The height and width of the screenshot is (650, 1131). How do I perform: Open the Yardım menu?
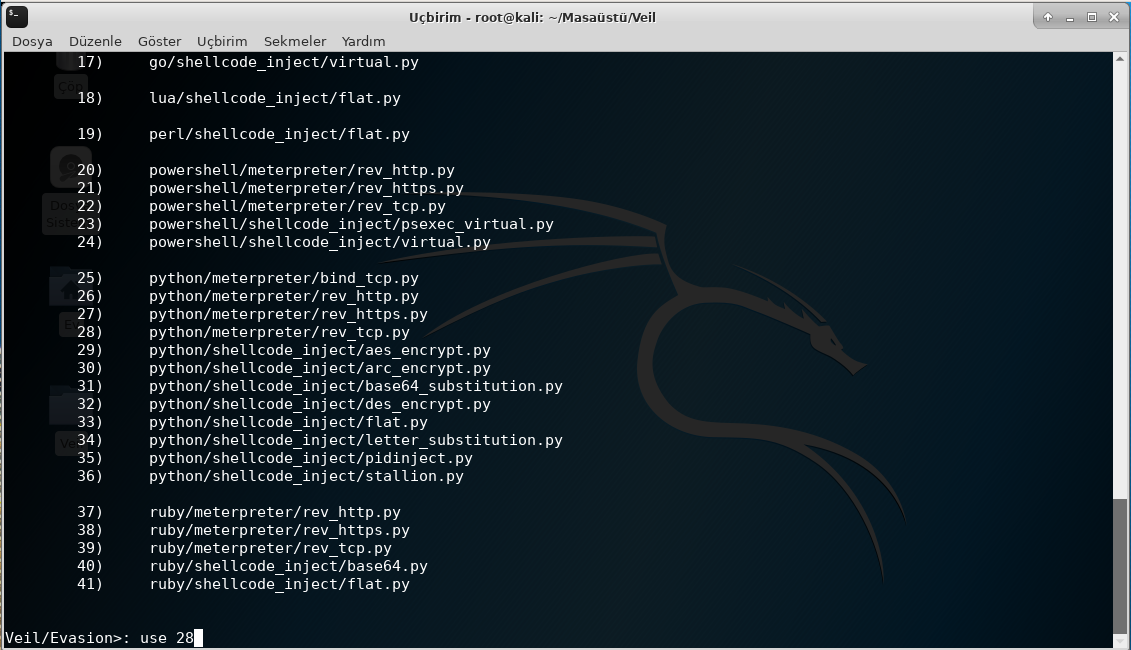click(364, 41)
